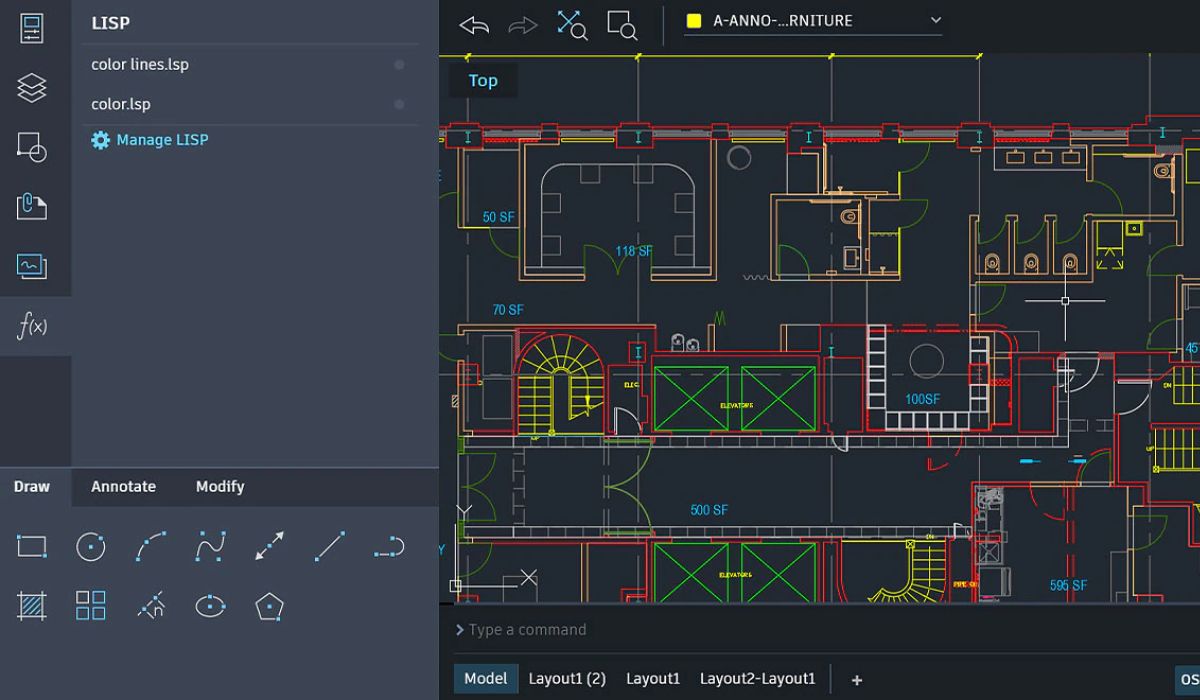Click the Zoom Extents icon
This screenshot has width=1200, height=700.
pos(572,26)
